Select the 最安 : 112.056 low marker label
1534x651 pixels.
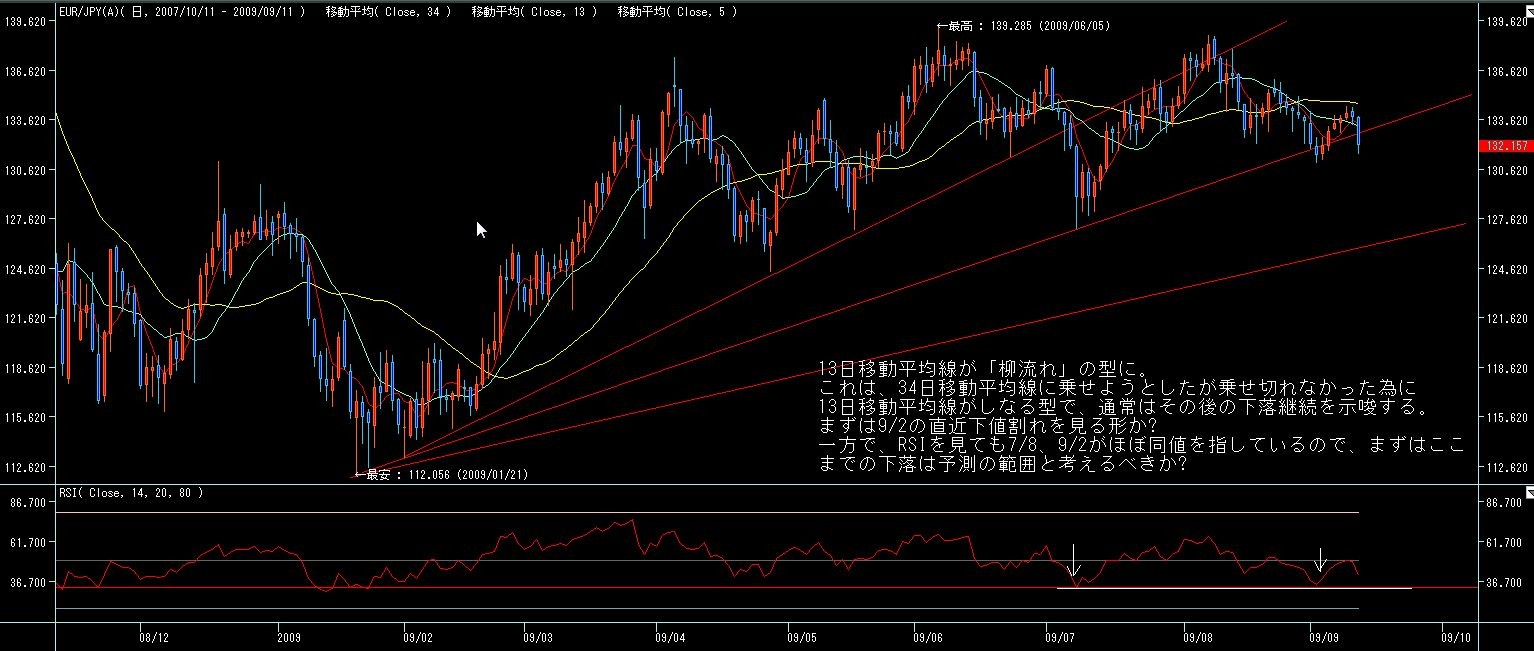point(441,475)
